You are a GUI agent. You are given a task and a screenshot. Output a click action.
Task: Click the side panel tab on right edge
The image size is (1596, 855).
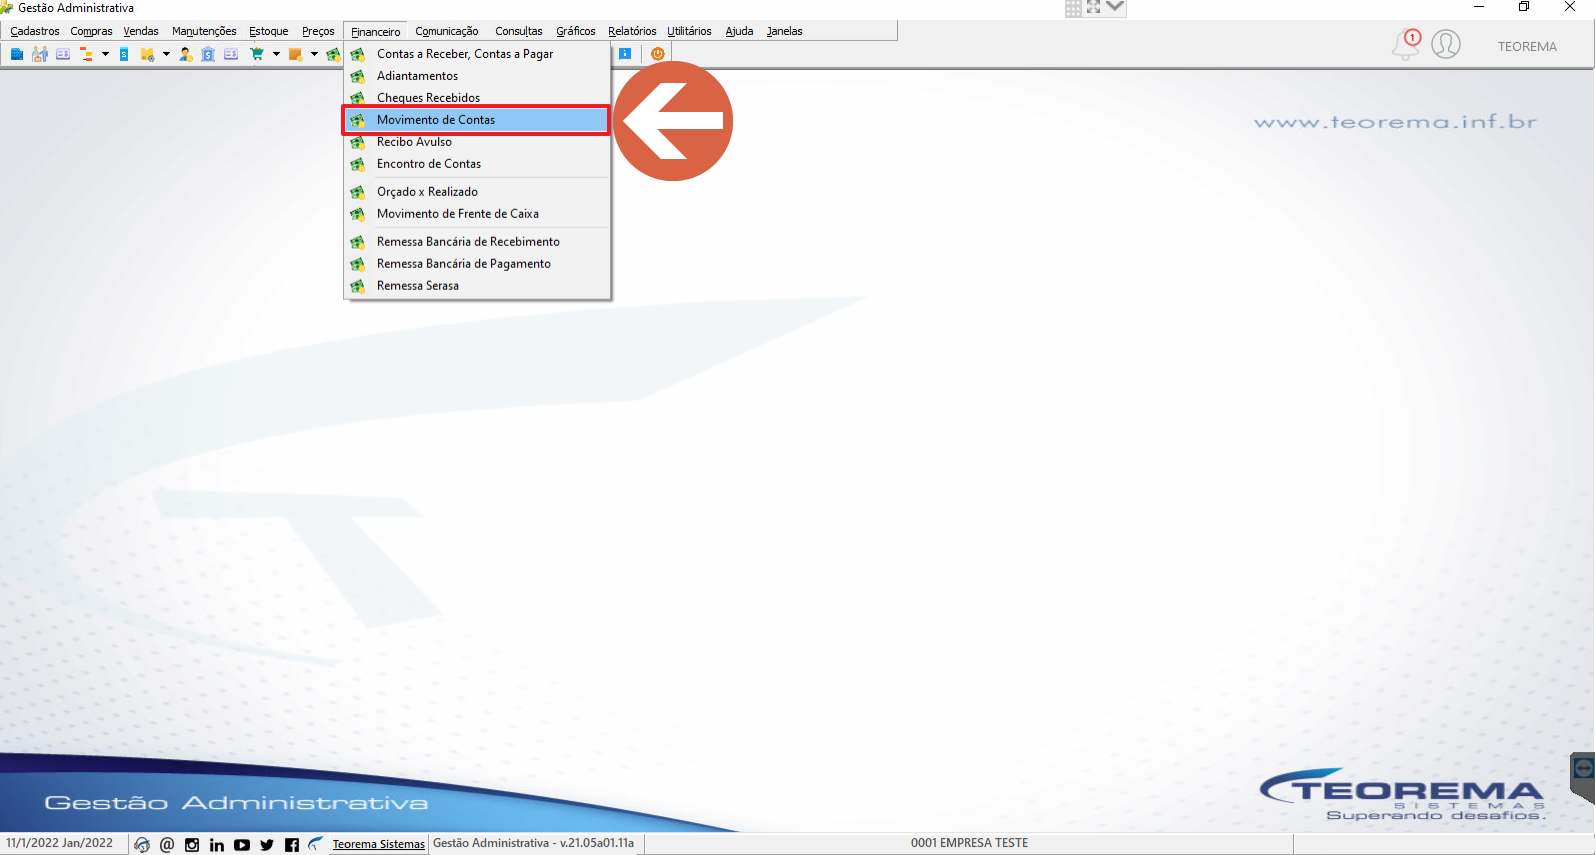coord(1583,778)
